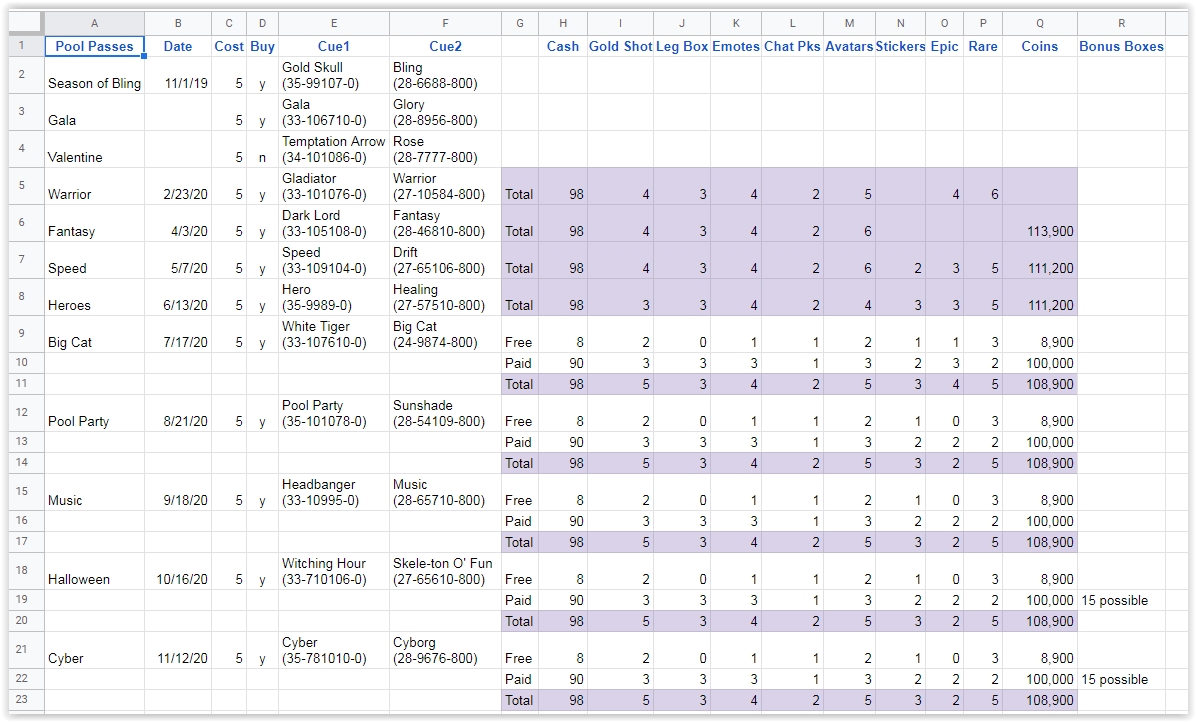Screen dimensions: 1196x722
Task: Select the '108,900' coins cell in row 11
Action: pyautogui.click(x=1040, y=384)
